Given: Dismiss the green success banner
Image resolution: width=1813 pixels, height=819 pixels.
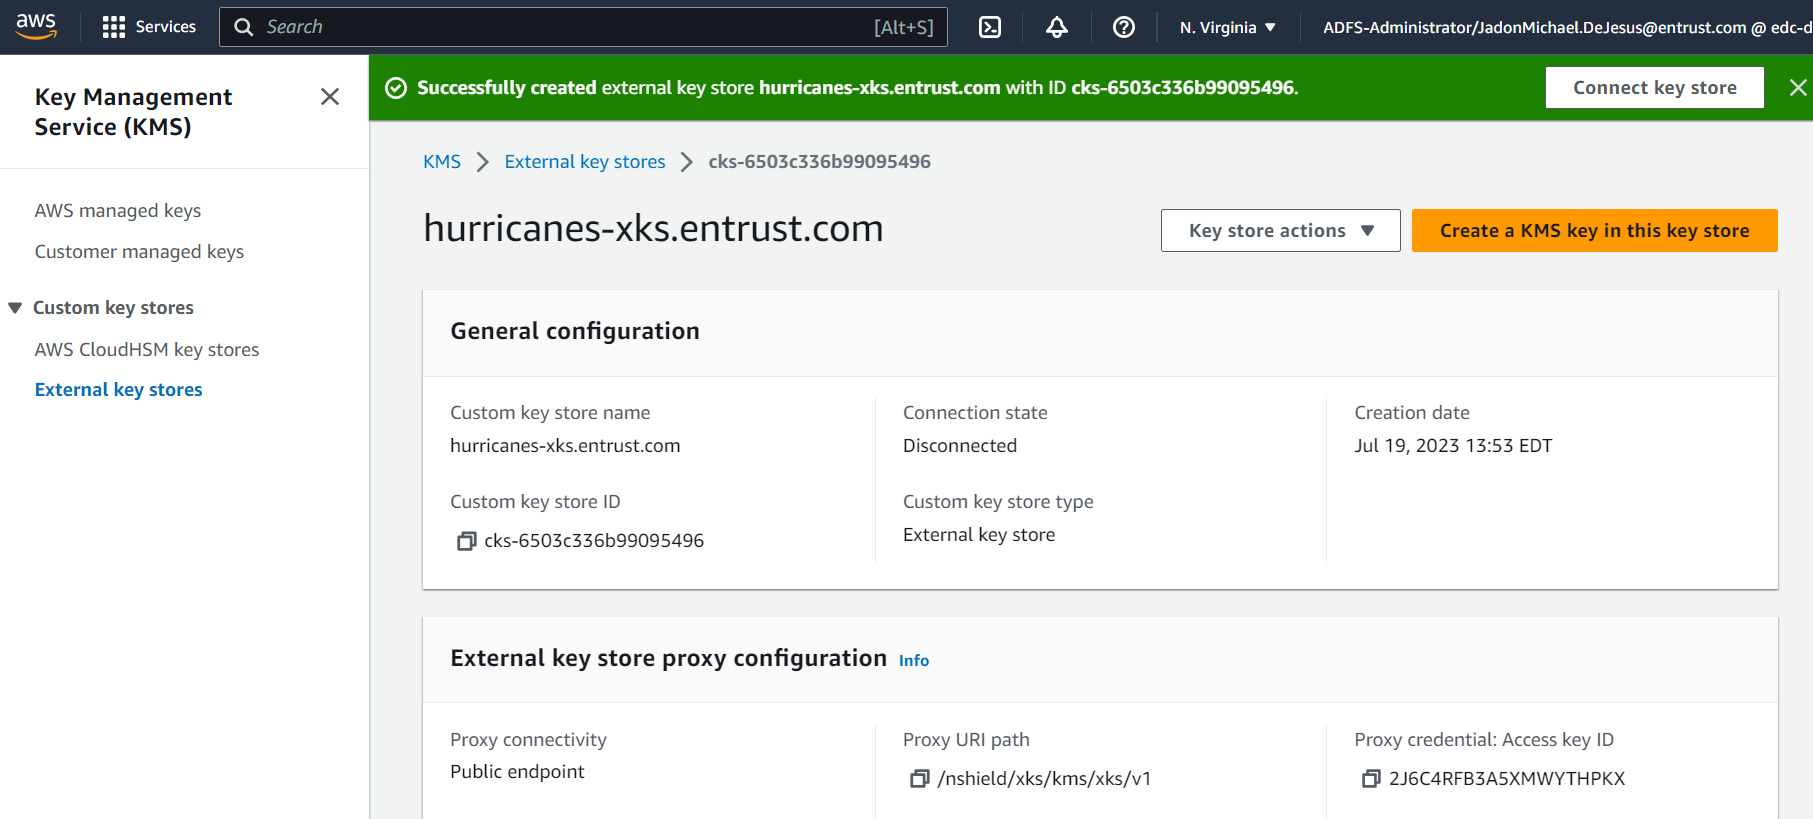Looking at the screenshot, I should [x=1798, y=88].
